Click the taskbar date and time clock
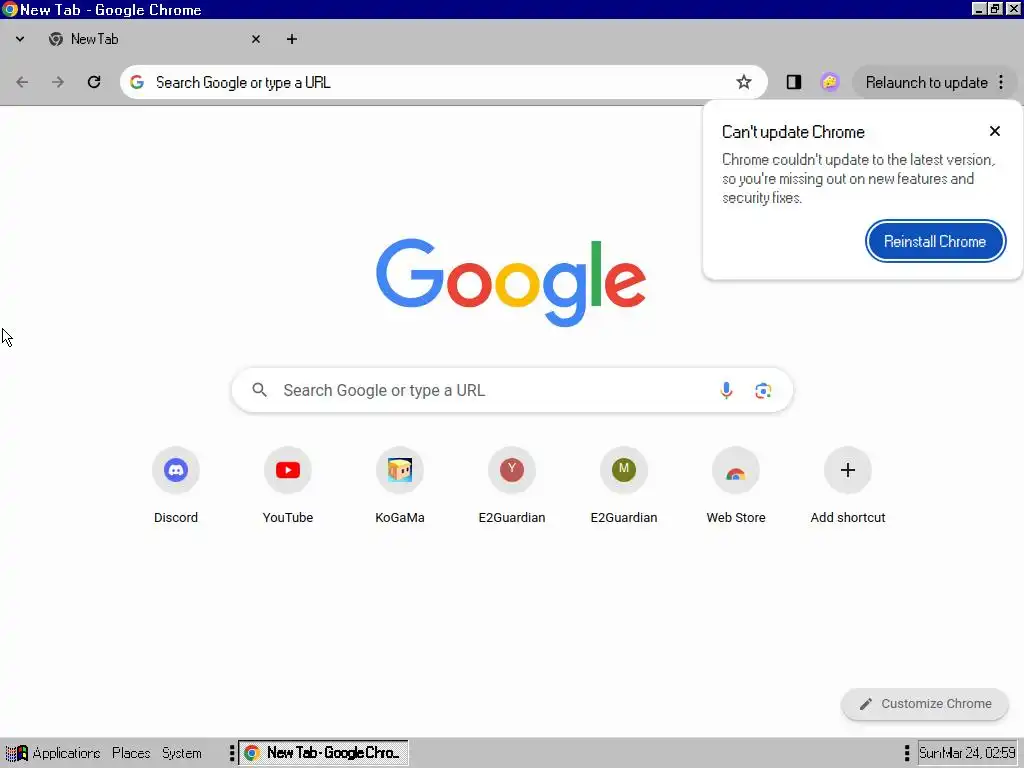The width and height of the screenshot is (1024, 768). (x=967, y=753)
